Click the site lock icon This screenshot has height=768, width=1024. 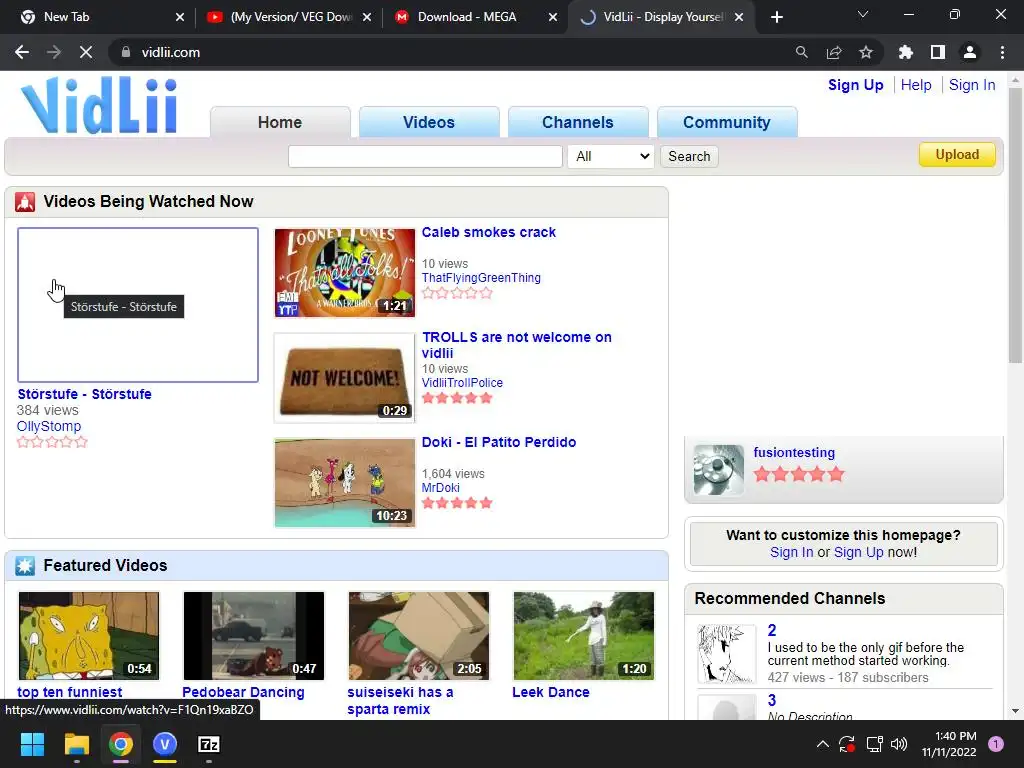[x=125, y=52]
